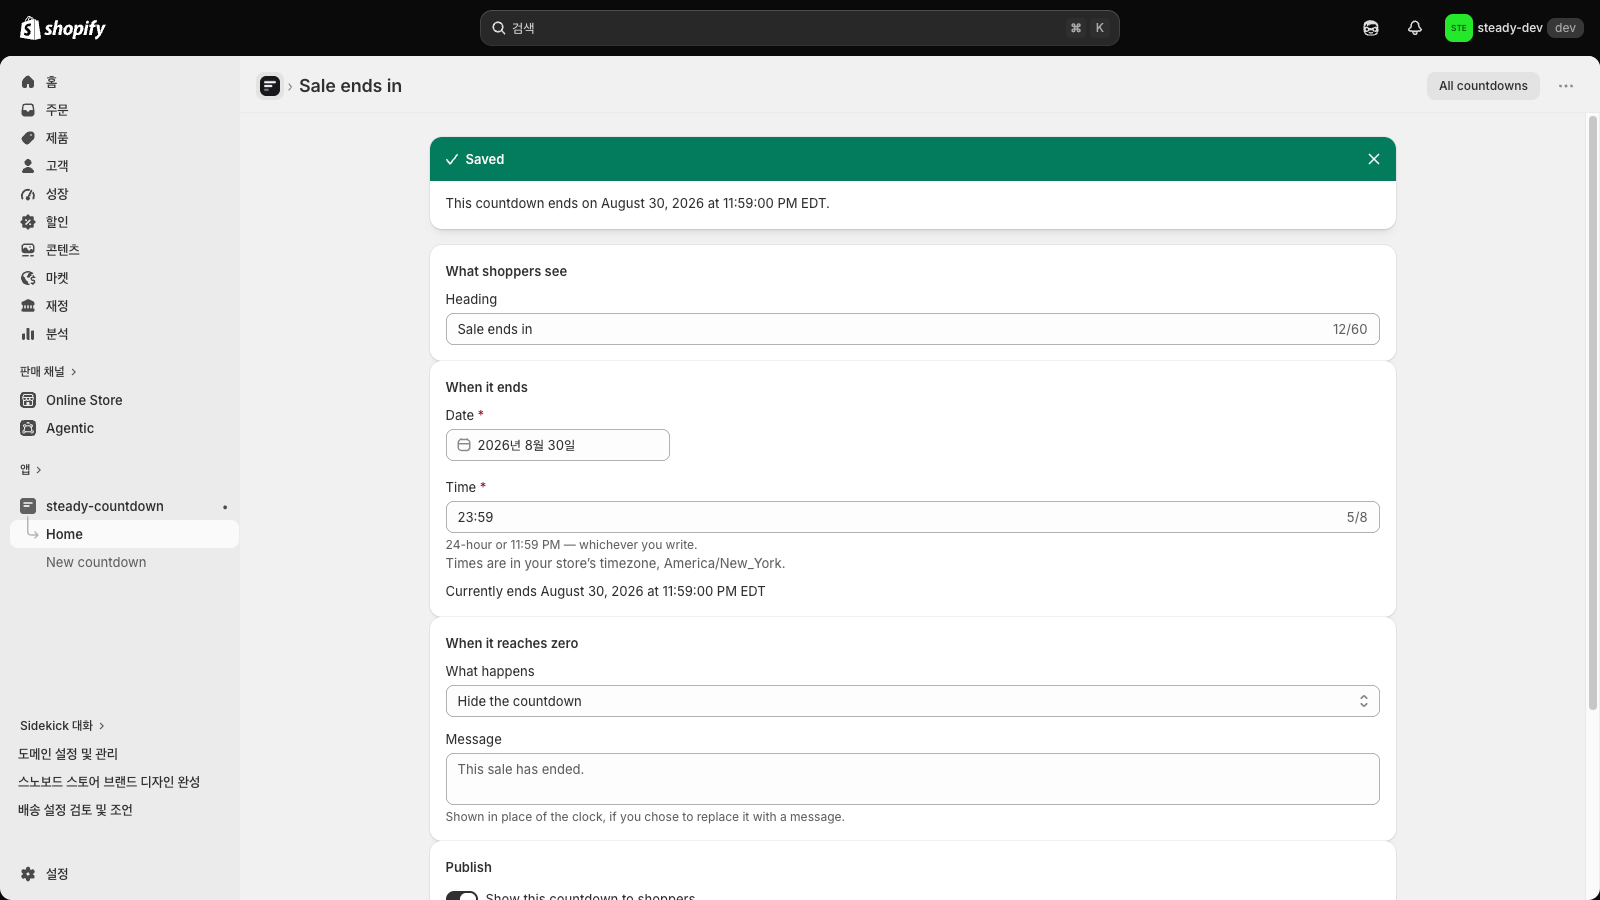Dismiss the Saved banner

pos(1374,159)
